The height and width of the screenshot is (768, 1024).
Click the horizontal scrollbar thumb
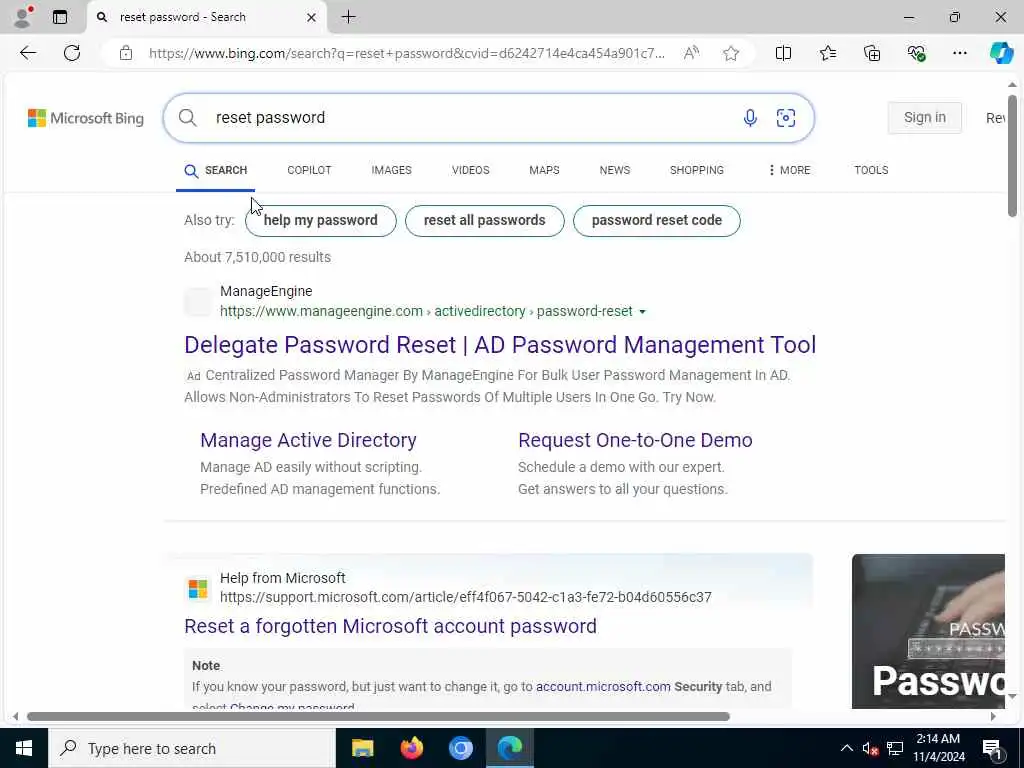[x=378, y=716]
